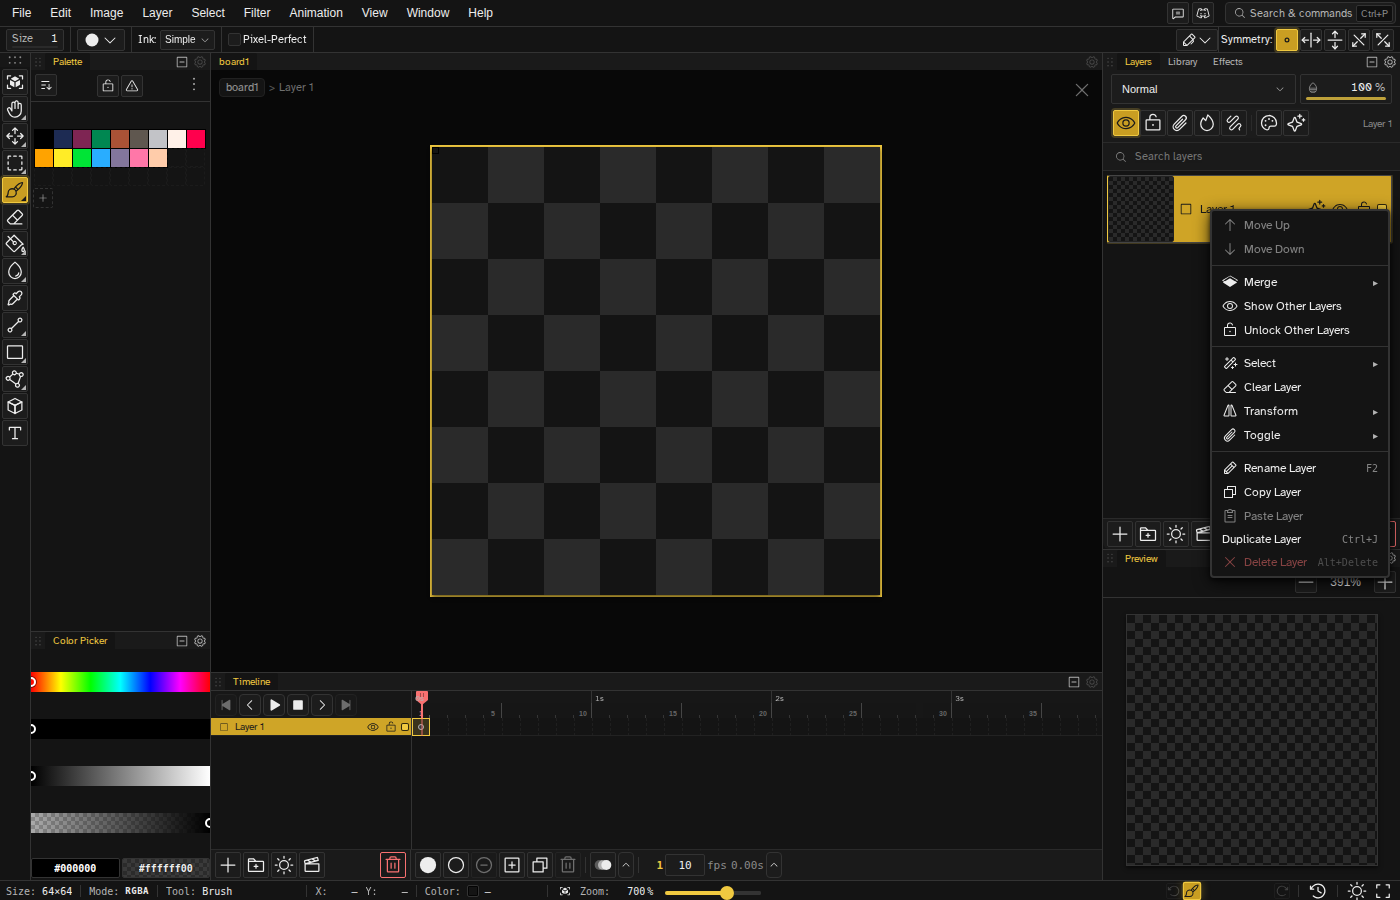This screenshot has height=900, width=1400.
Task: Open the Animation menu
Action: point(316,13)
